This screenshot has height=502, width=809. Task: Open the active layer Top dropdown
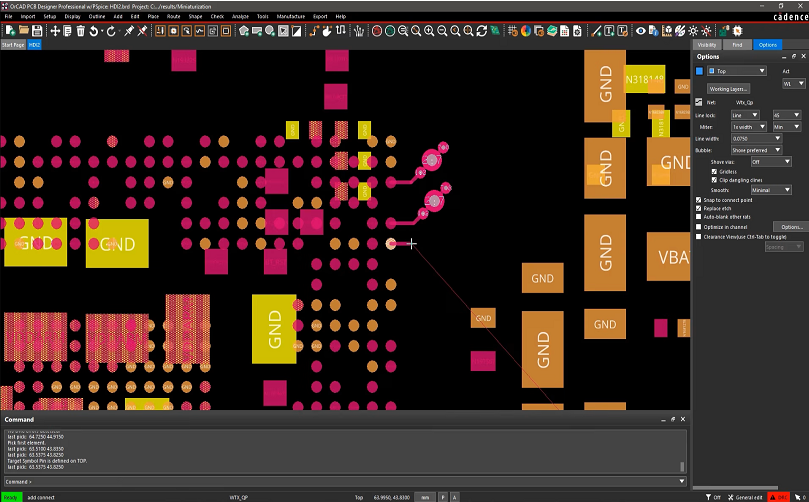[736, 71]
